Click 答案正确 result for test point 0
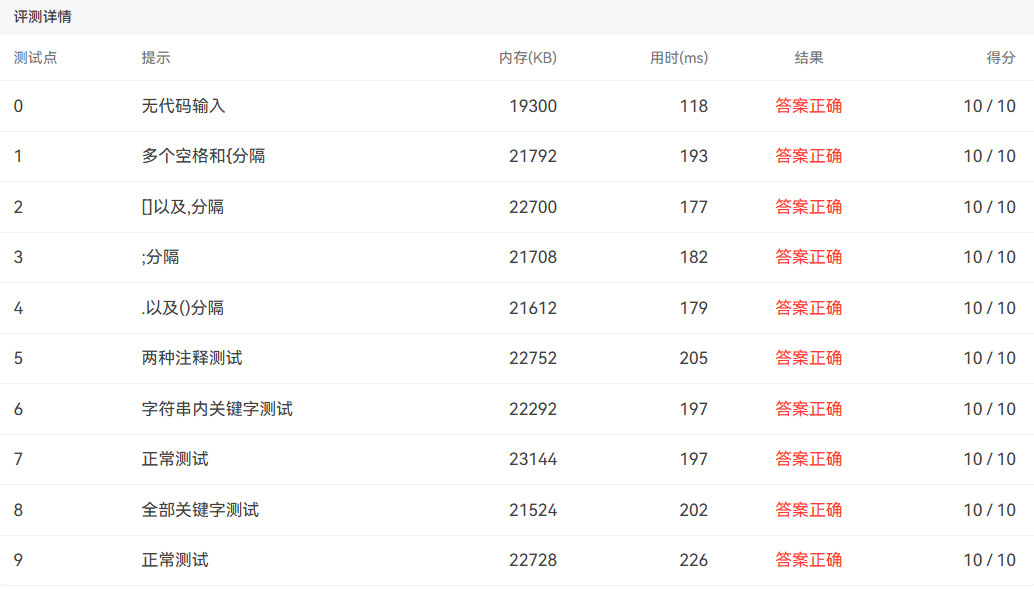This screenshot has height=589, width=1034. click(808, 106)
